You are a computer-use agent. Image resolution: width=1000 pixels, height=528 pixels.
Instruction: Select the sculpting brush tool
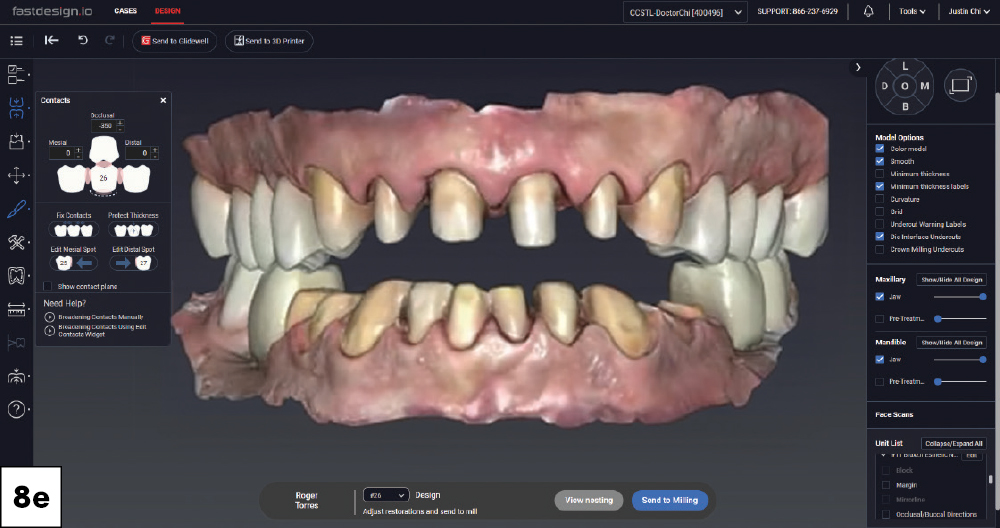[16, 209]
